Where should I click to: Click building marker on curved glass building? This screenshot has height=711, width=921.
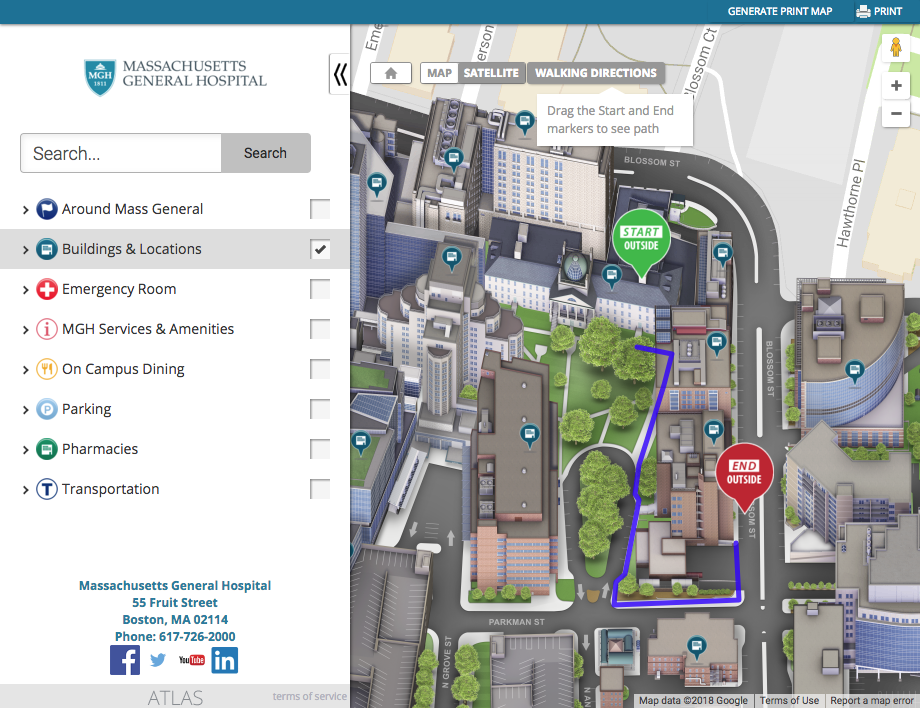click(855, 371)
